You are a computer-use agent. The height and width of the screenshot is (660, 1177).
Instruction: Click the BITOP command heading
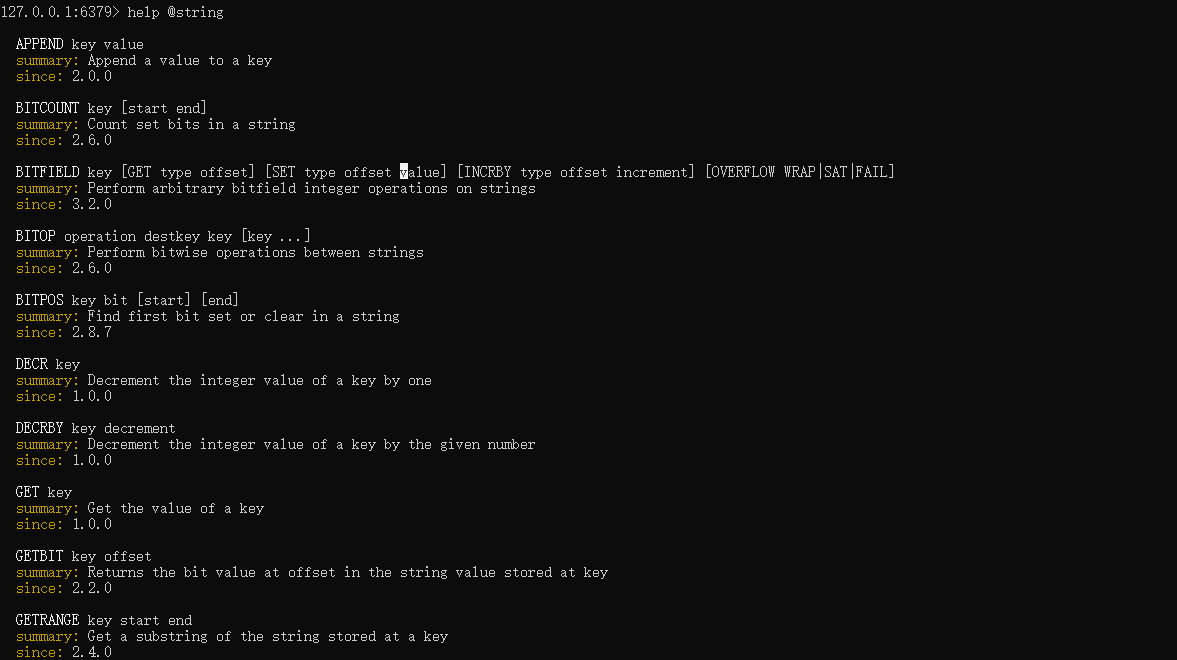point(163,237)
